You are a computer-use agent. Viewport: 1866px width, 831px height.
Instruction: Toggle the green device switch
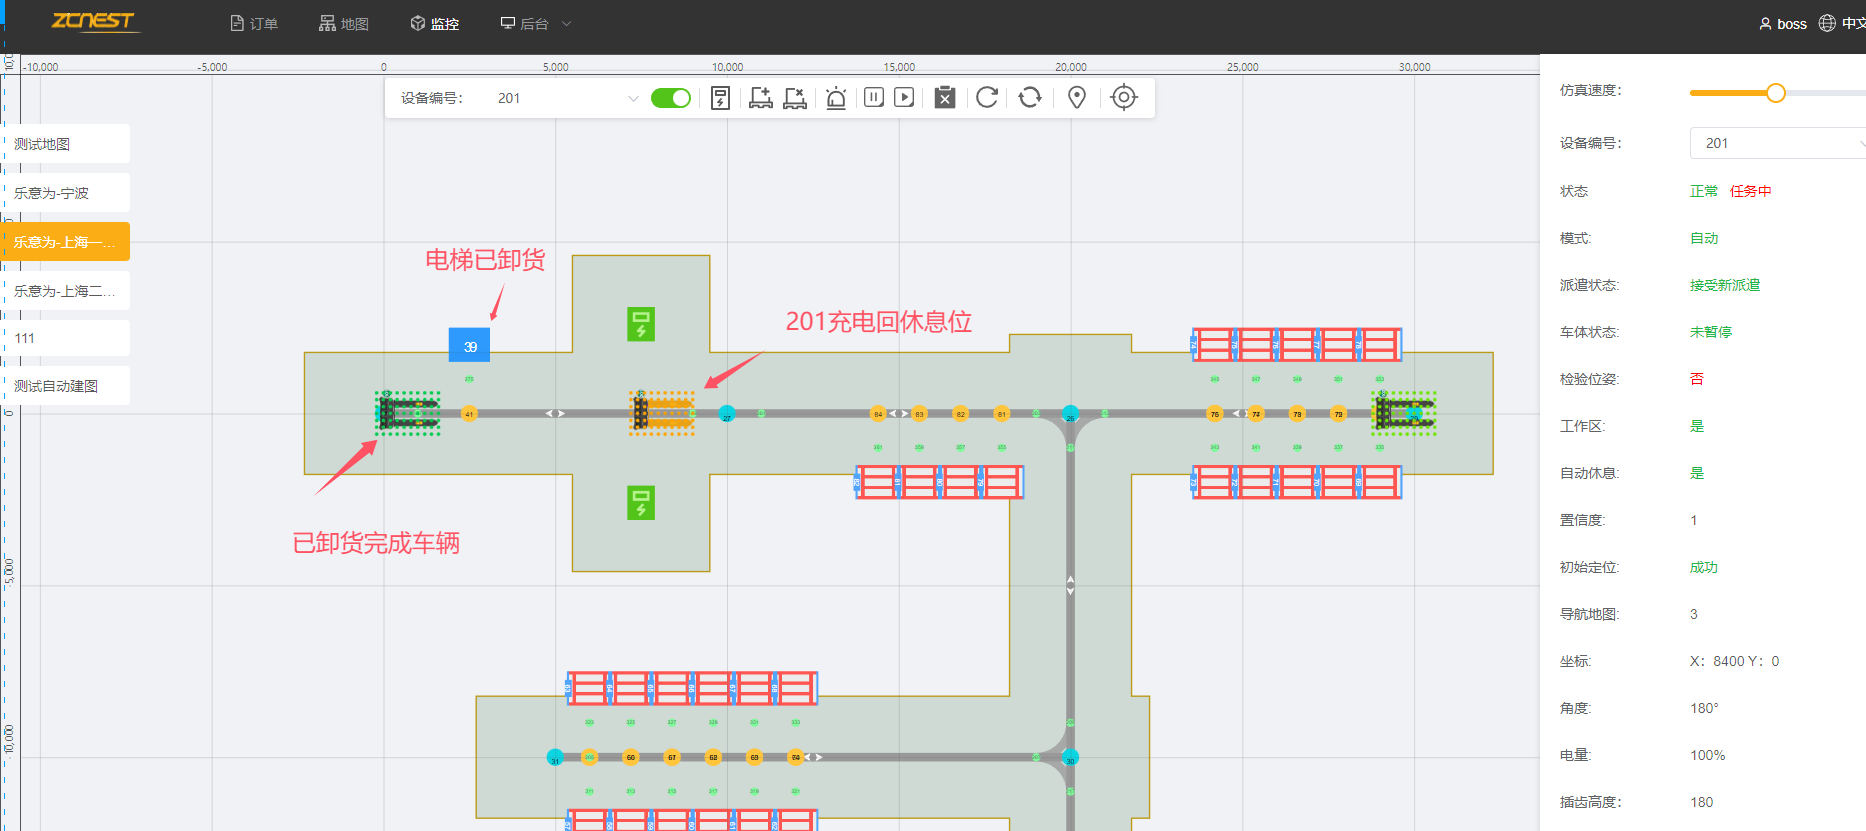[x=671, y=98]
